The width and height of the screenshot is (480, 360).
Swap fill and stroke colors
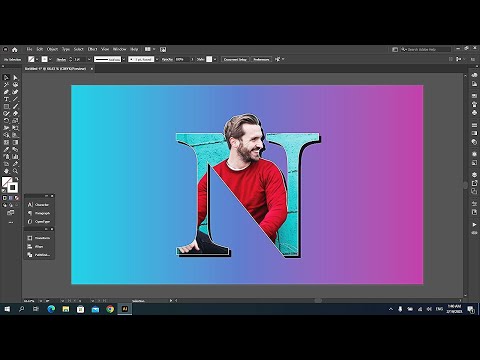(17, 179)
